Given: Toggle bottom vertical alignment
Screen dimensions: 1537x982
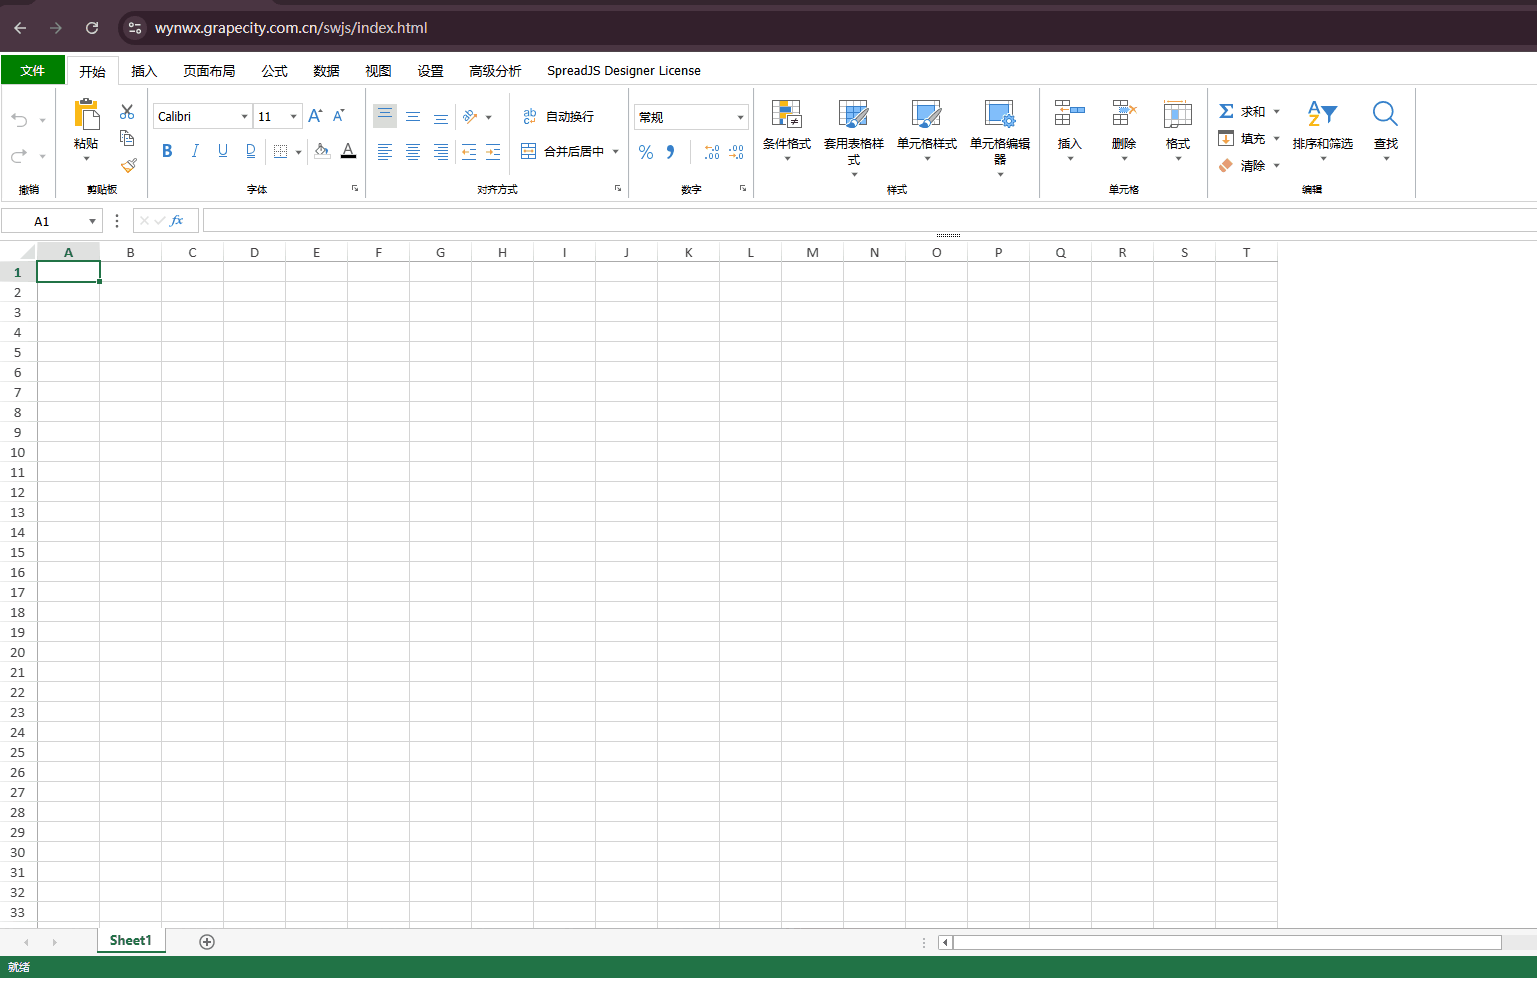Looking at the screenshot, I should tap(441, 117).
